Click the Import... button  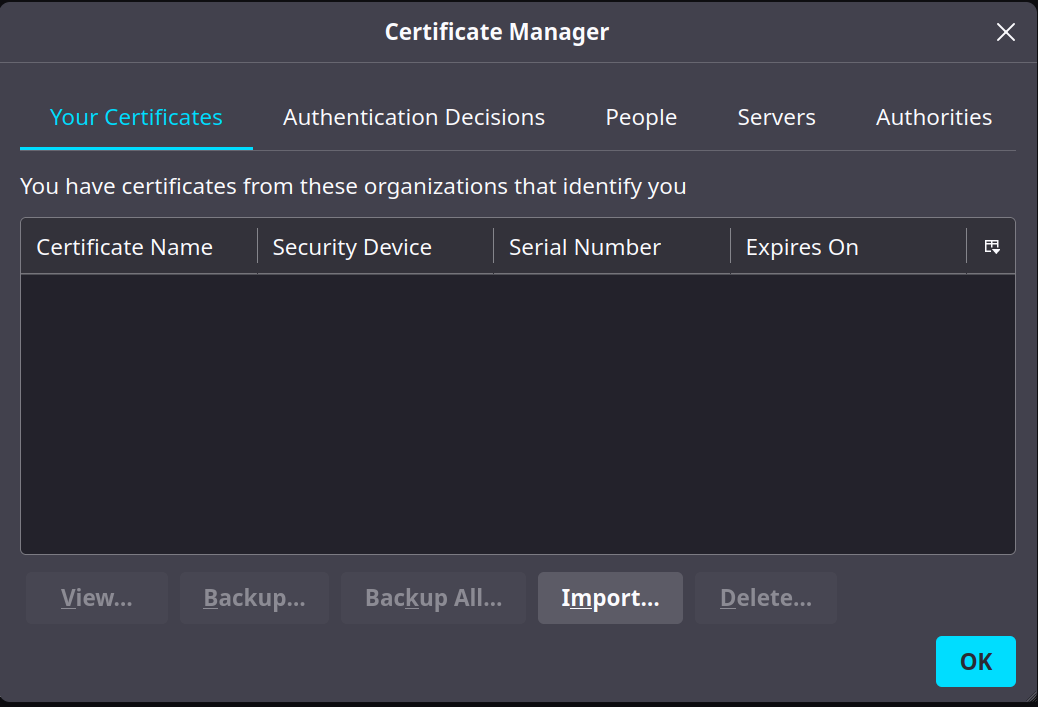point(610,598)
